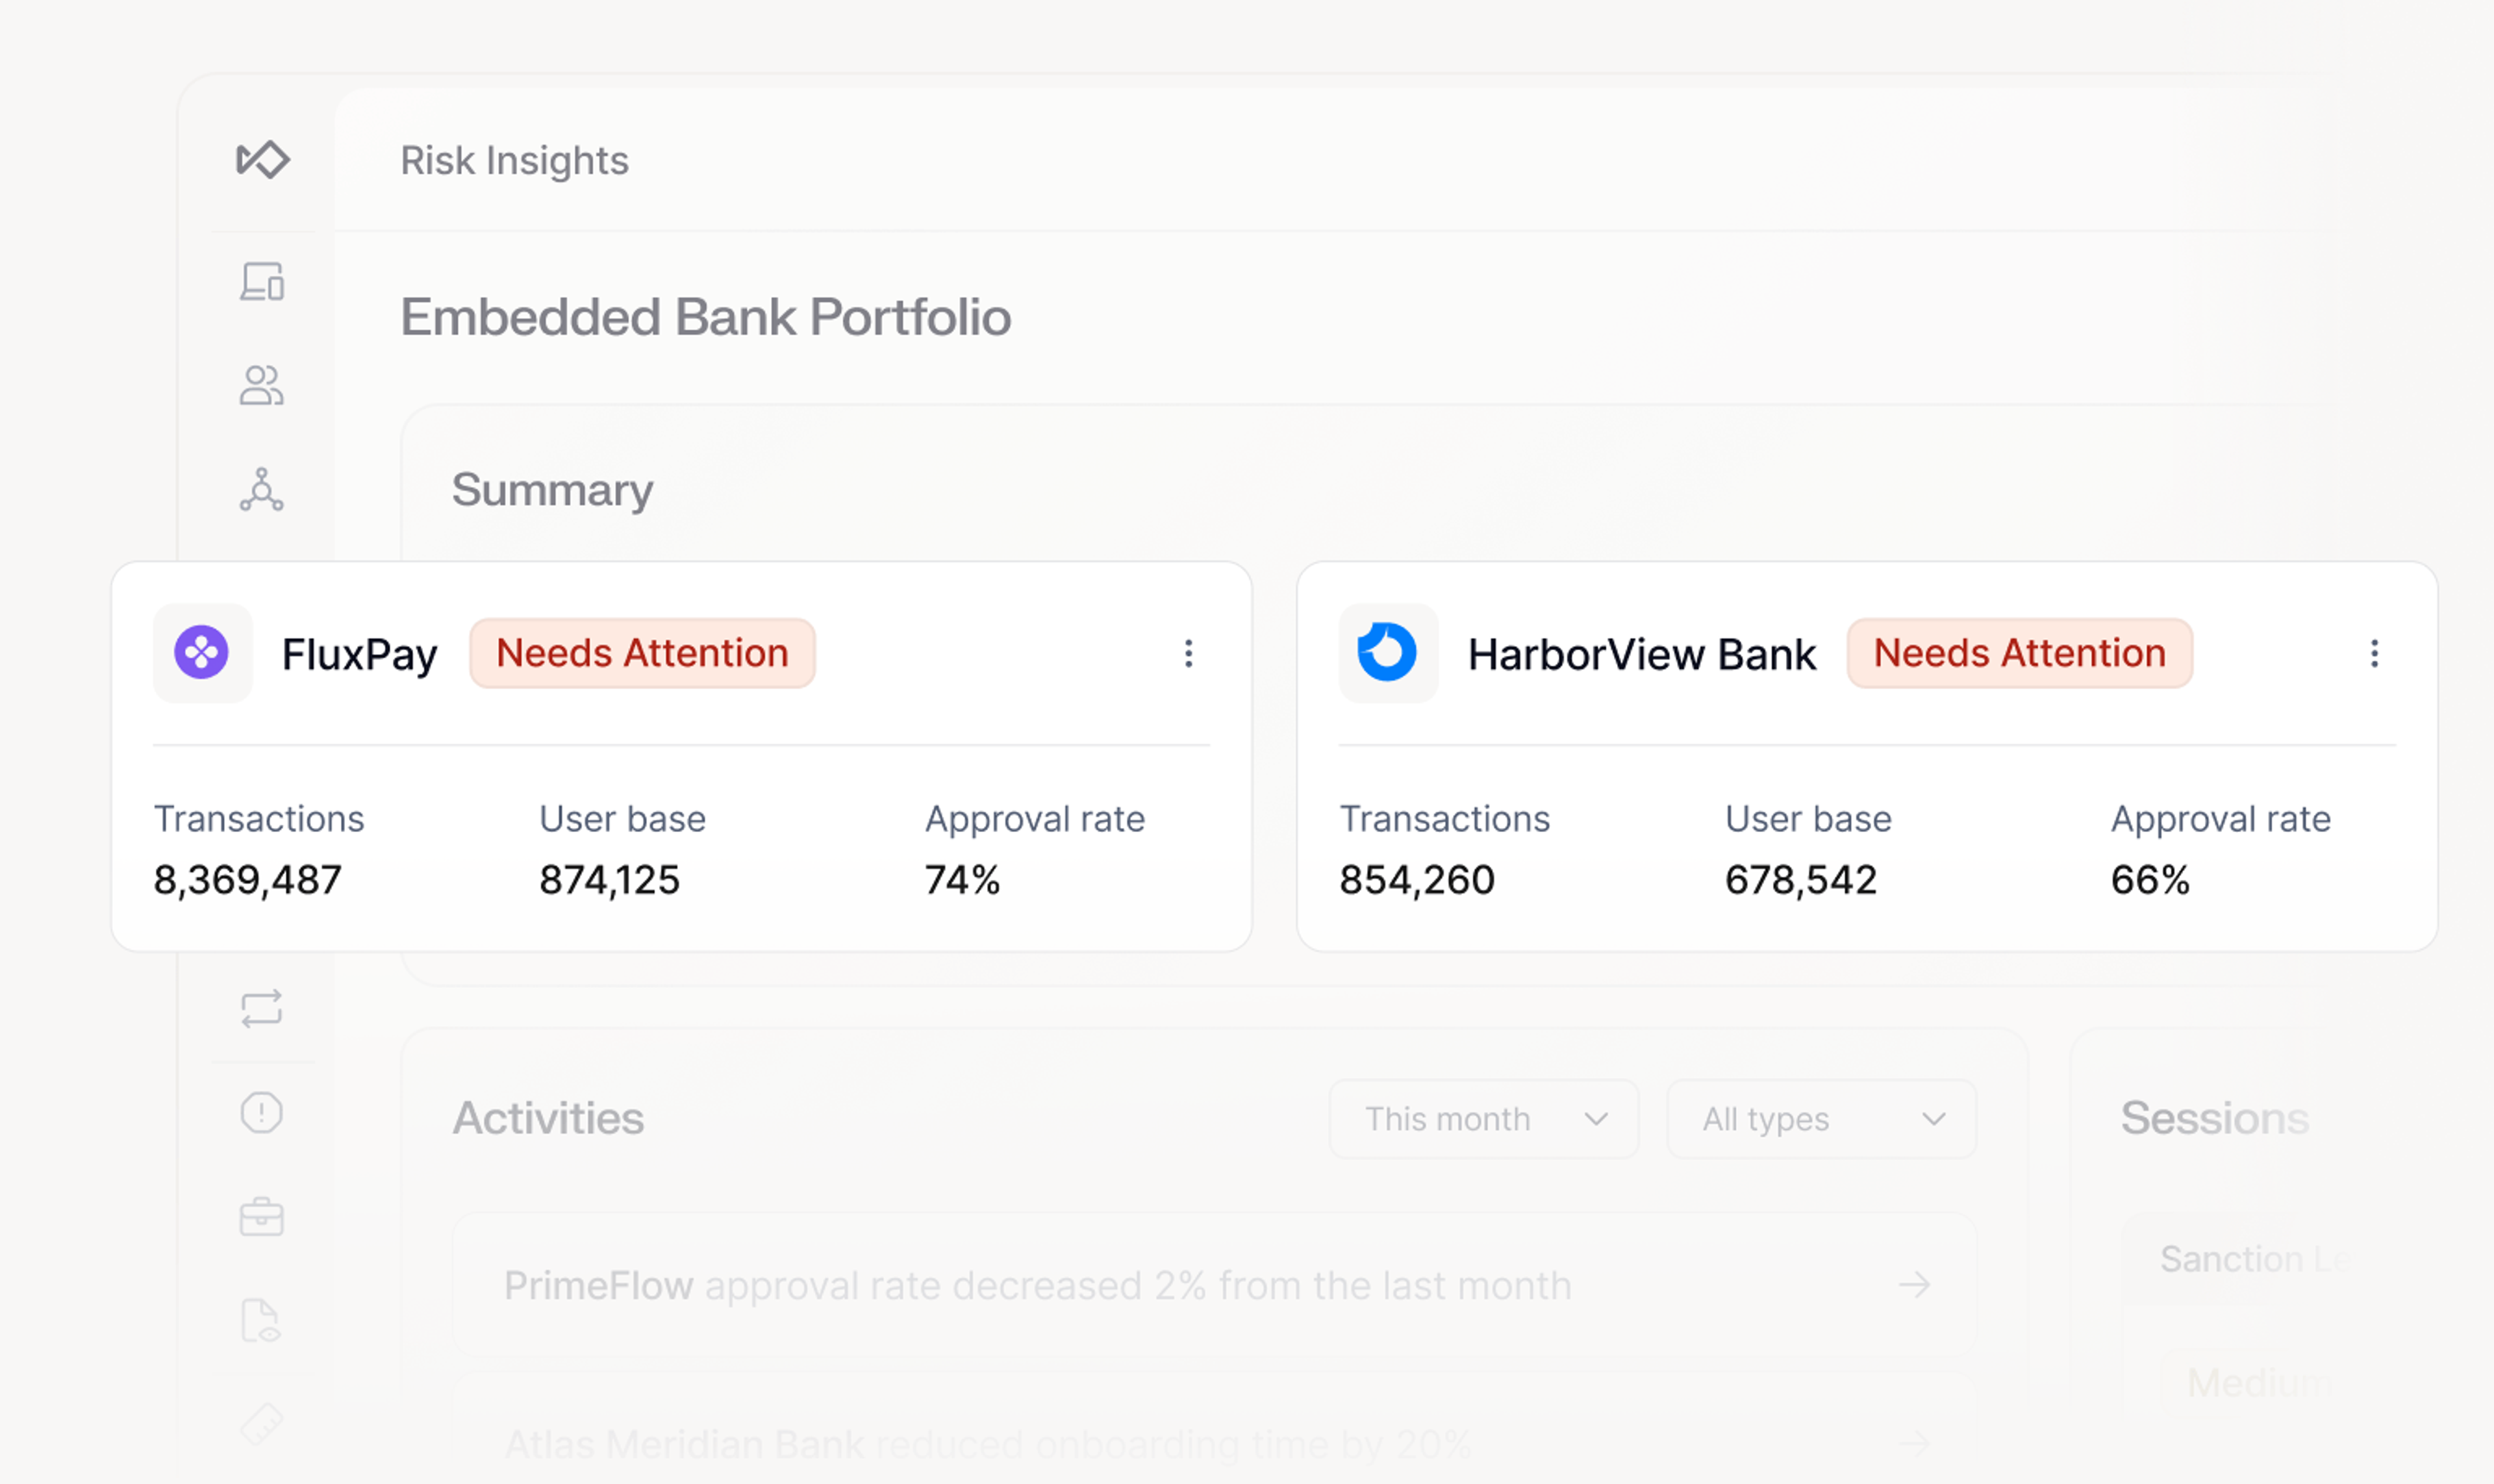
Task: Click HarborView Bank Needs Attention badge
Action: click(x=2019, y=654)
